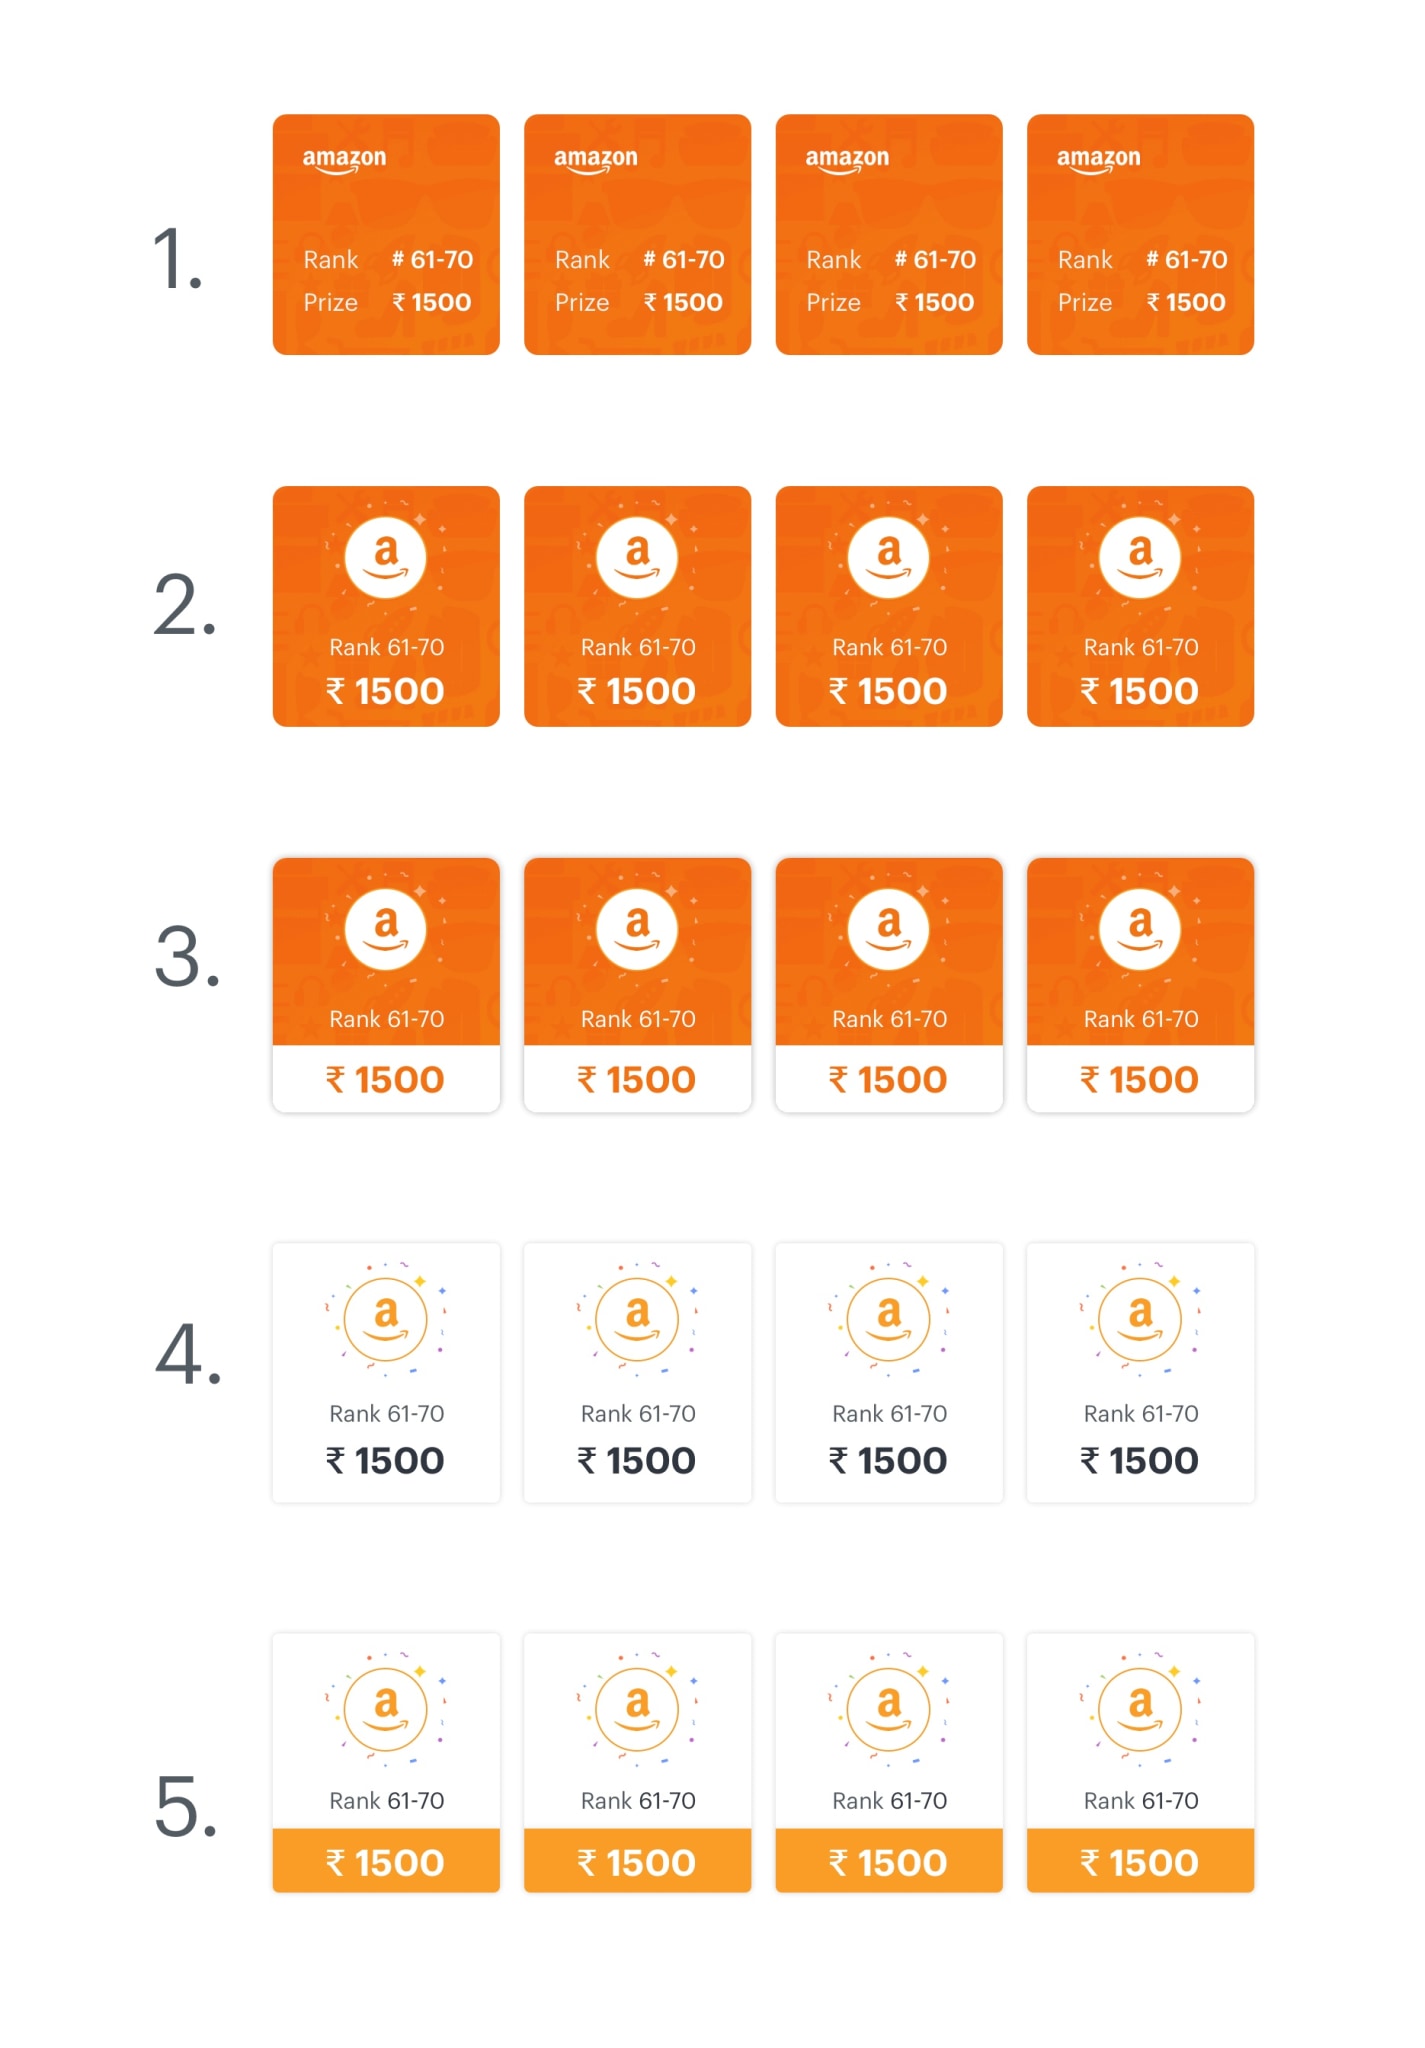Click the ₹ 1500 amount on row 4's second card
1425x2048 pixels.
[637, 1461]
